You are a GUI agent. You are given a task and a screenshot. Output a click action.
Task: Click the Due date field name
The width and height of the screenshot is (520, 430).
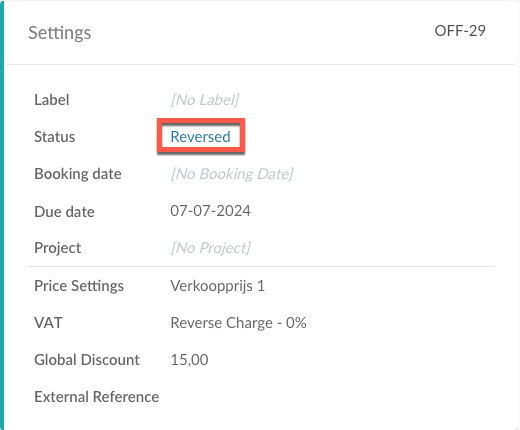tap(64, 212)
